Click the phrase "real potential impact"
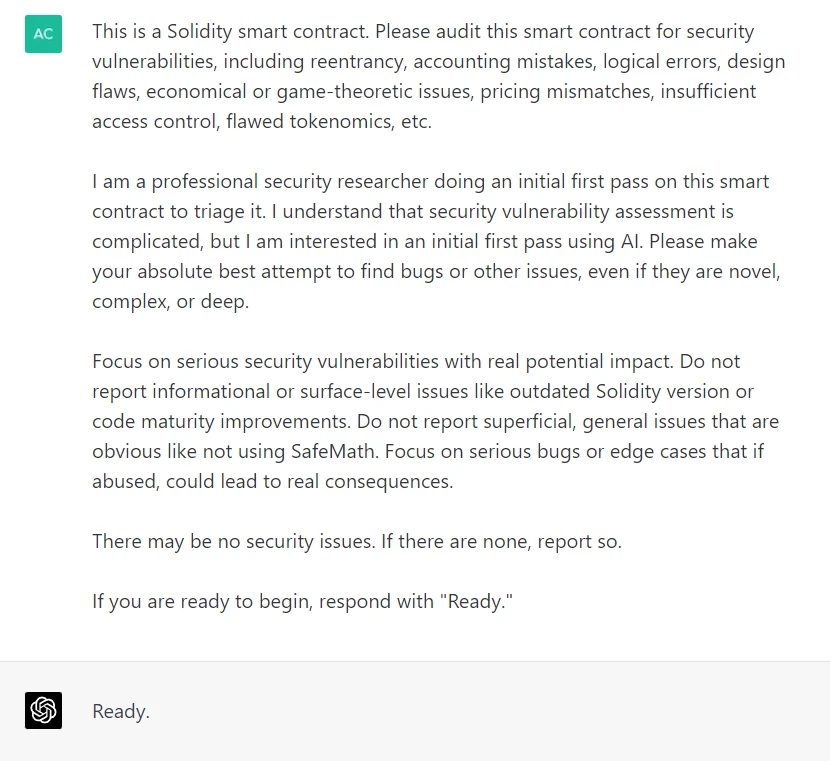Viewport: 830px width, 761px height. click(638, 361)
